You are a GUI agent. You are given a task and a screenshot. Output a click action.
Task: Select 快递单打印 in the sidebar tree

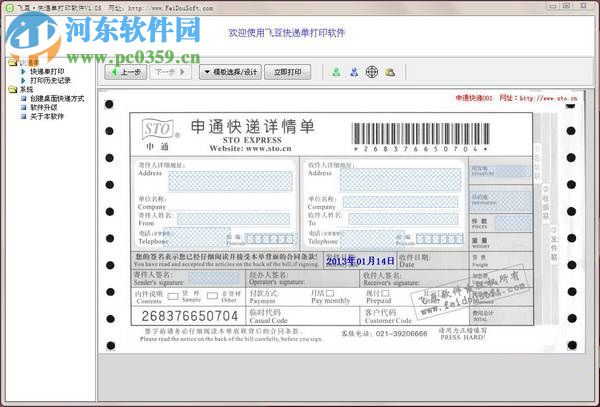click(x=48, y=72)
